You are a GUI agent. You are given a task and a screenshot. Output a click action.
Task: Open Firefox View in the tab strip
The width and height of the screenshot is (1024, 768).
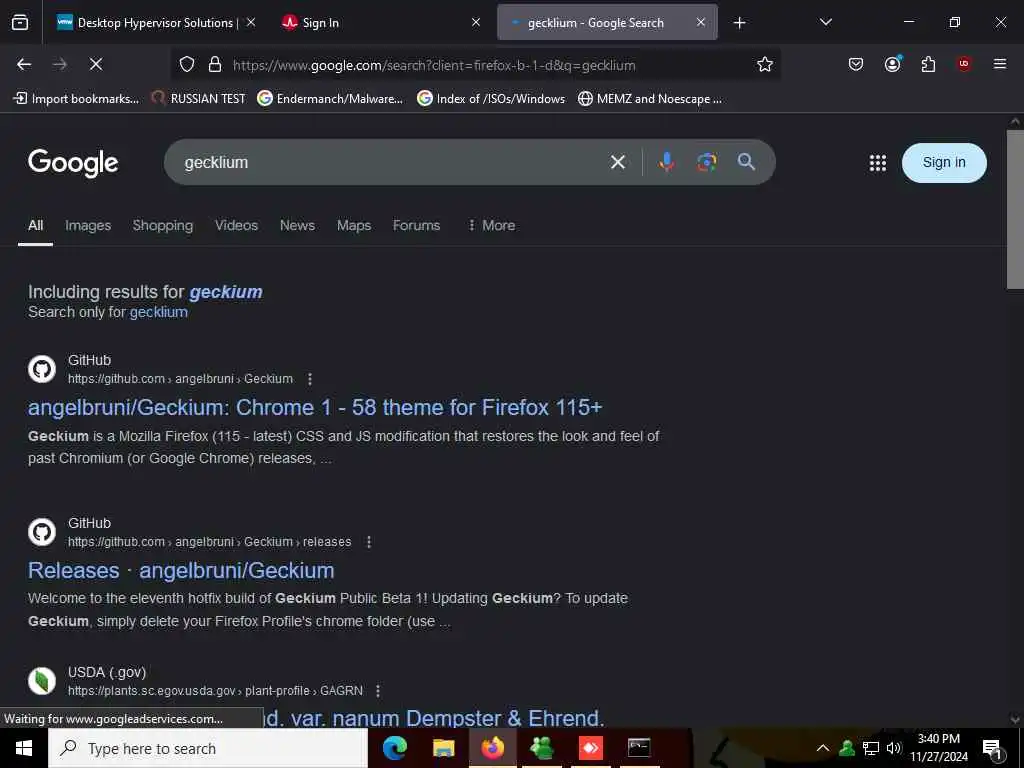(20, 23)
